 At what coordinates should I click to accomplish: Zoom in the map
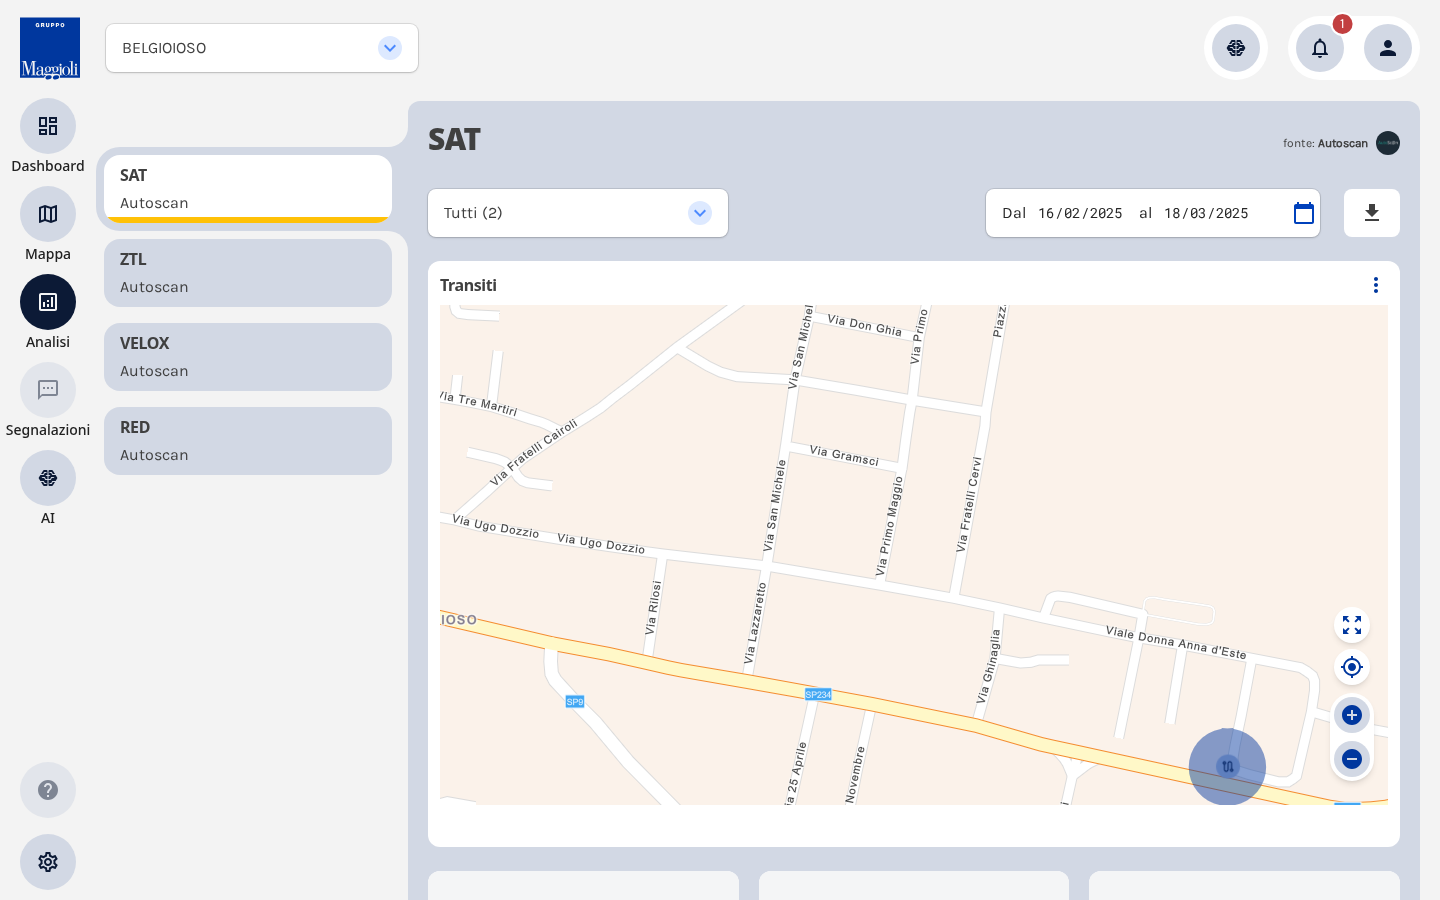point(1352,715)
